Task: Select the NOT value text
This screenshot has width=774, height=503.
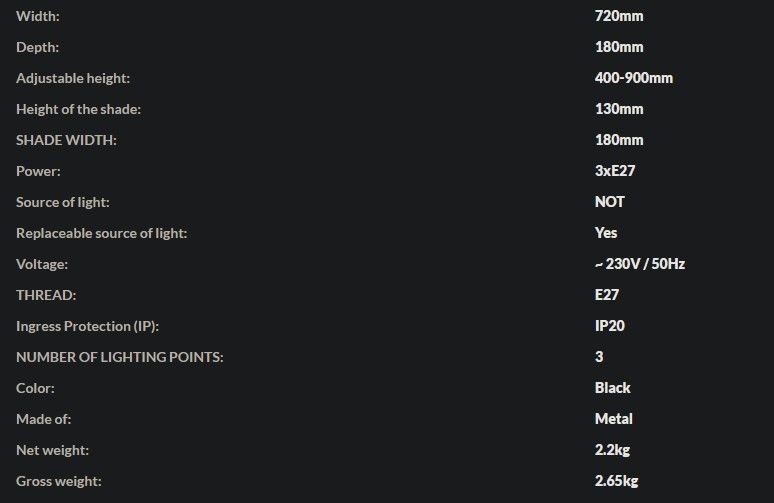Action: tap(610, 202)
